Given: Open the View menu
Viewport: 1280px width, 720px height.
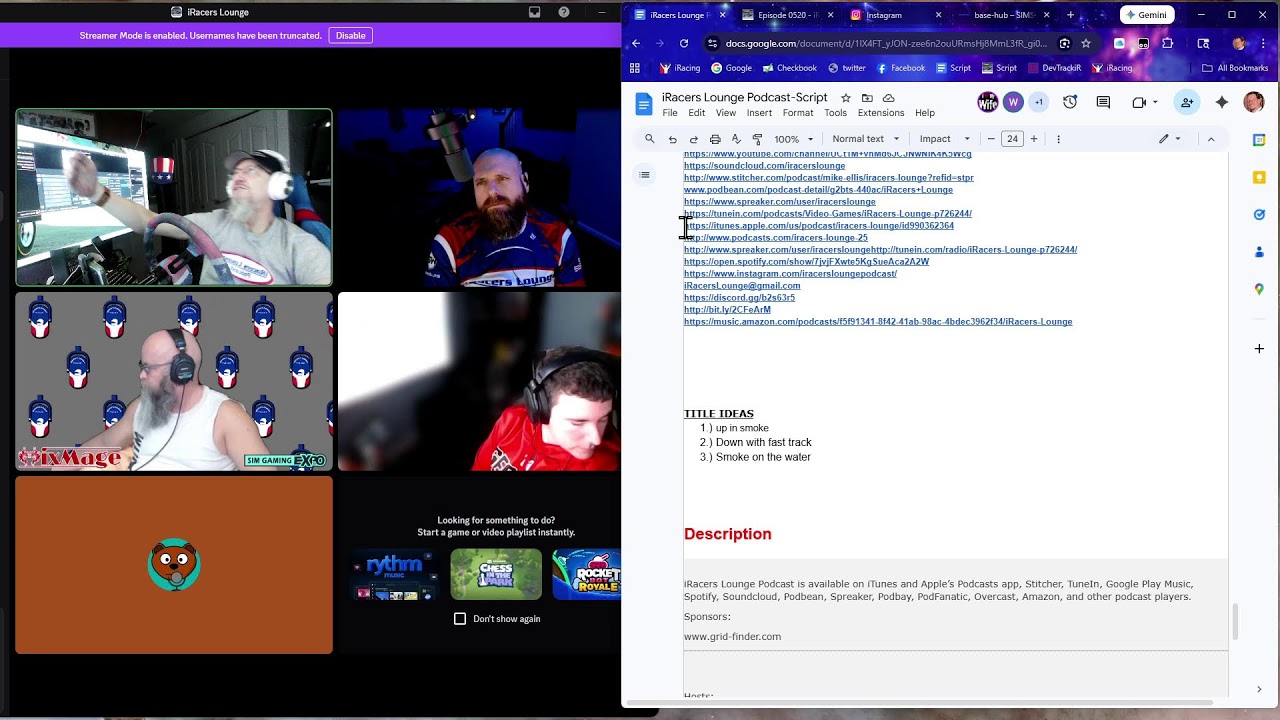Looking at the screenshot, I should tap(726, 113).
